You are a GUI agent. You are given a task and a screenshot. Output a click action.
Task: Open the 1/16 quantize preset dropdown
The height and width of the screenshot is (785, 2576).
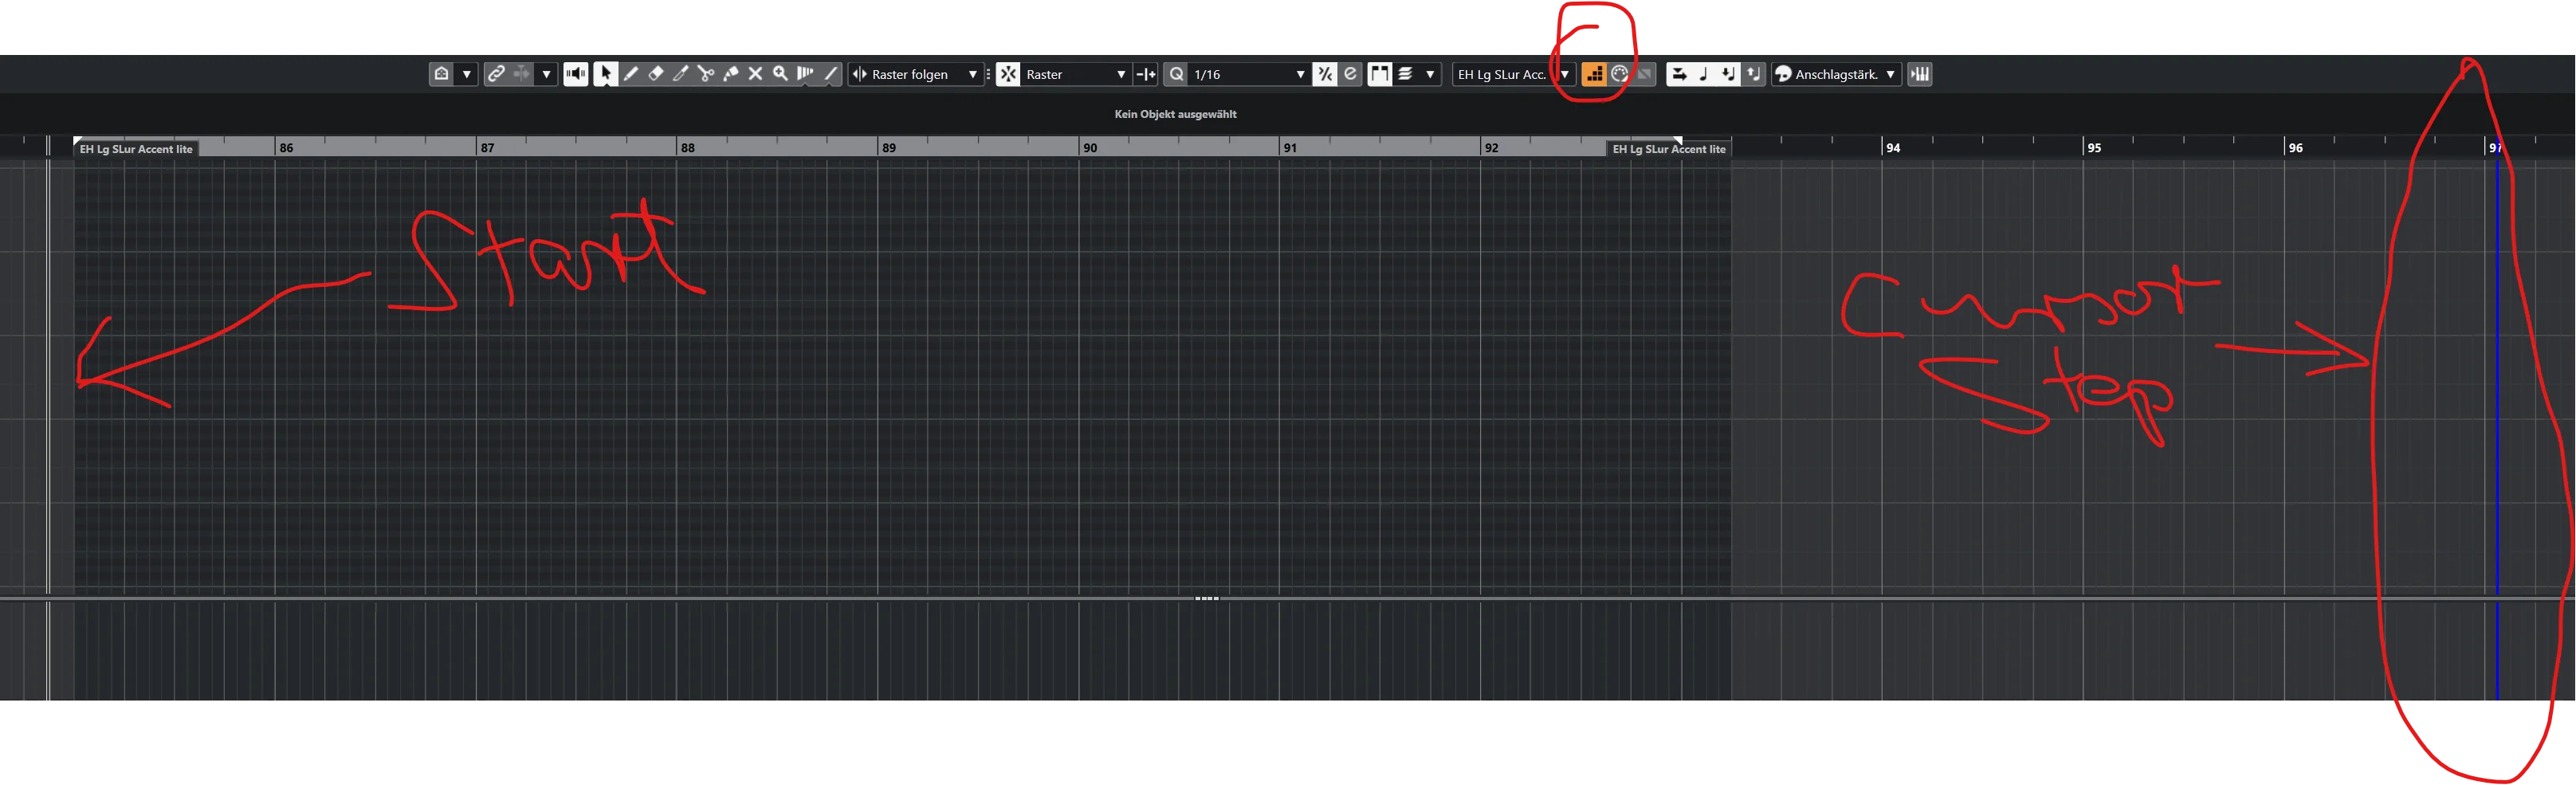point(1250,74)
